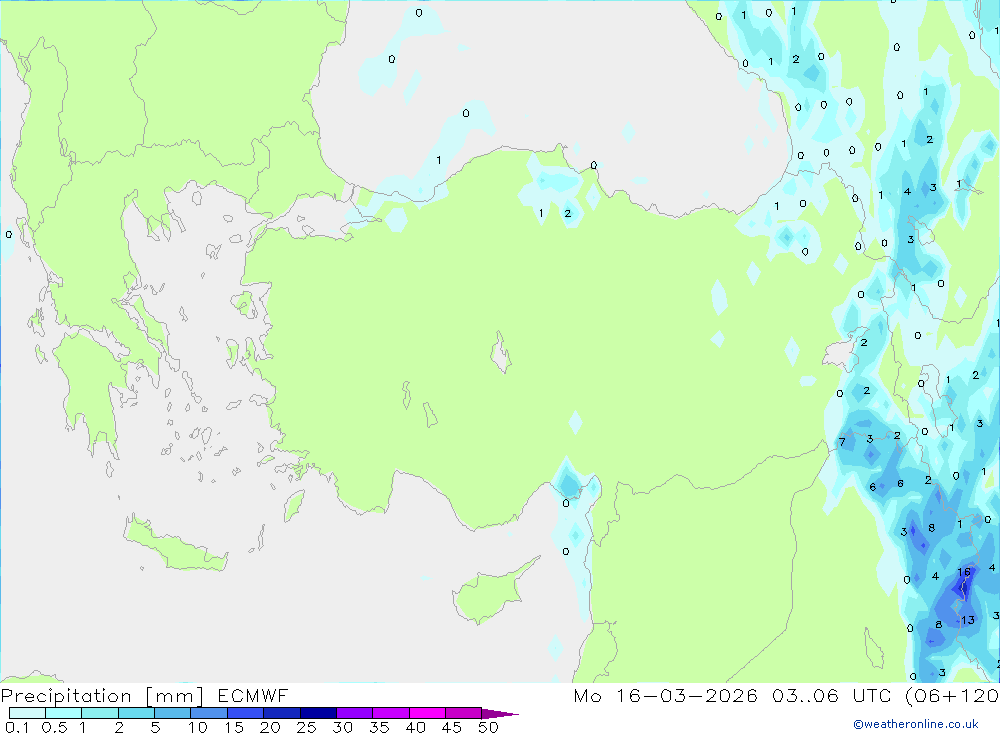Click the 0.1–0.5 mm legend color swatch
The image size is (1000, 733).
pos(27,713)
